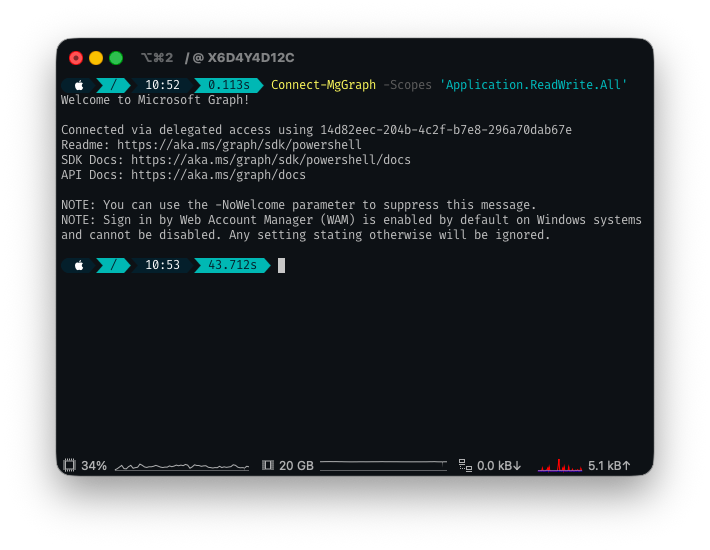Image resolution: width=710 pixels, height=550 pixels.
Task: Click the CPU usage sparkline graph
Action: pos(181,465)
